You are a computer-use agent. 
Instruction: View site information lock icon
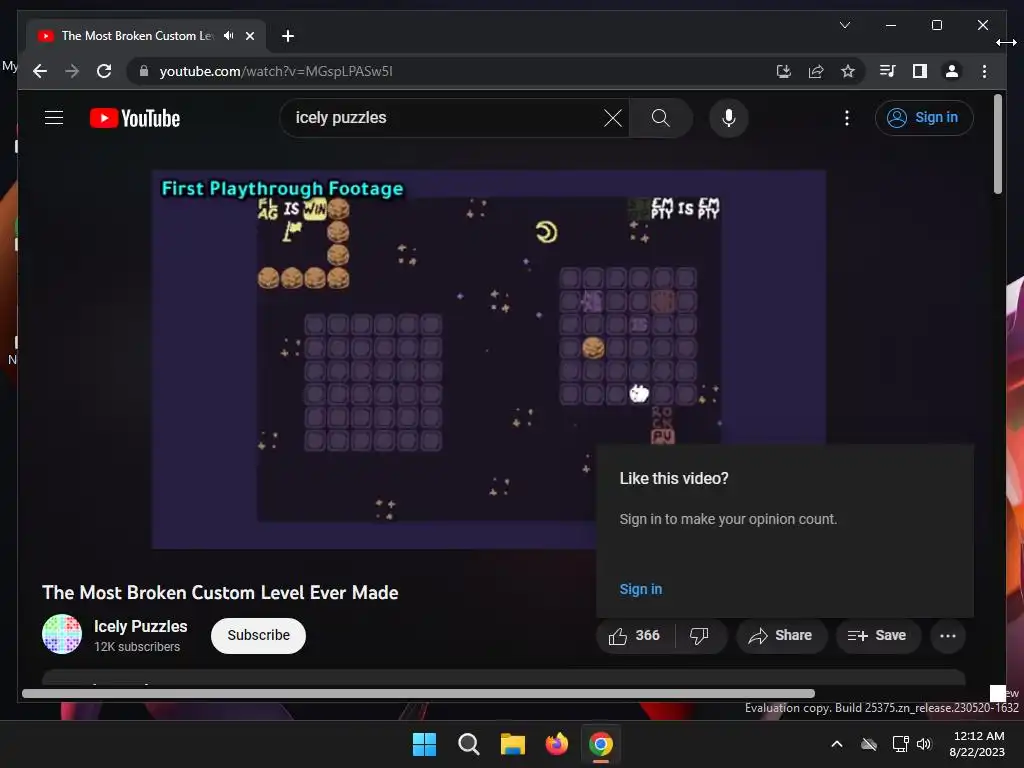pyautogui.click(x=144, y=71)
